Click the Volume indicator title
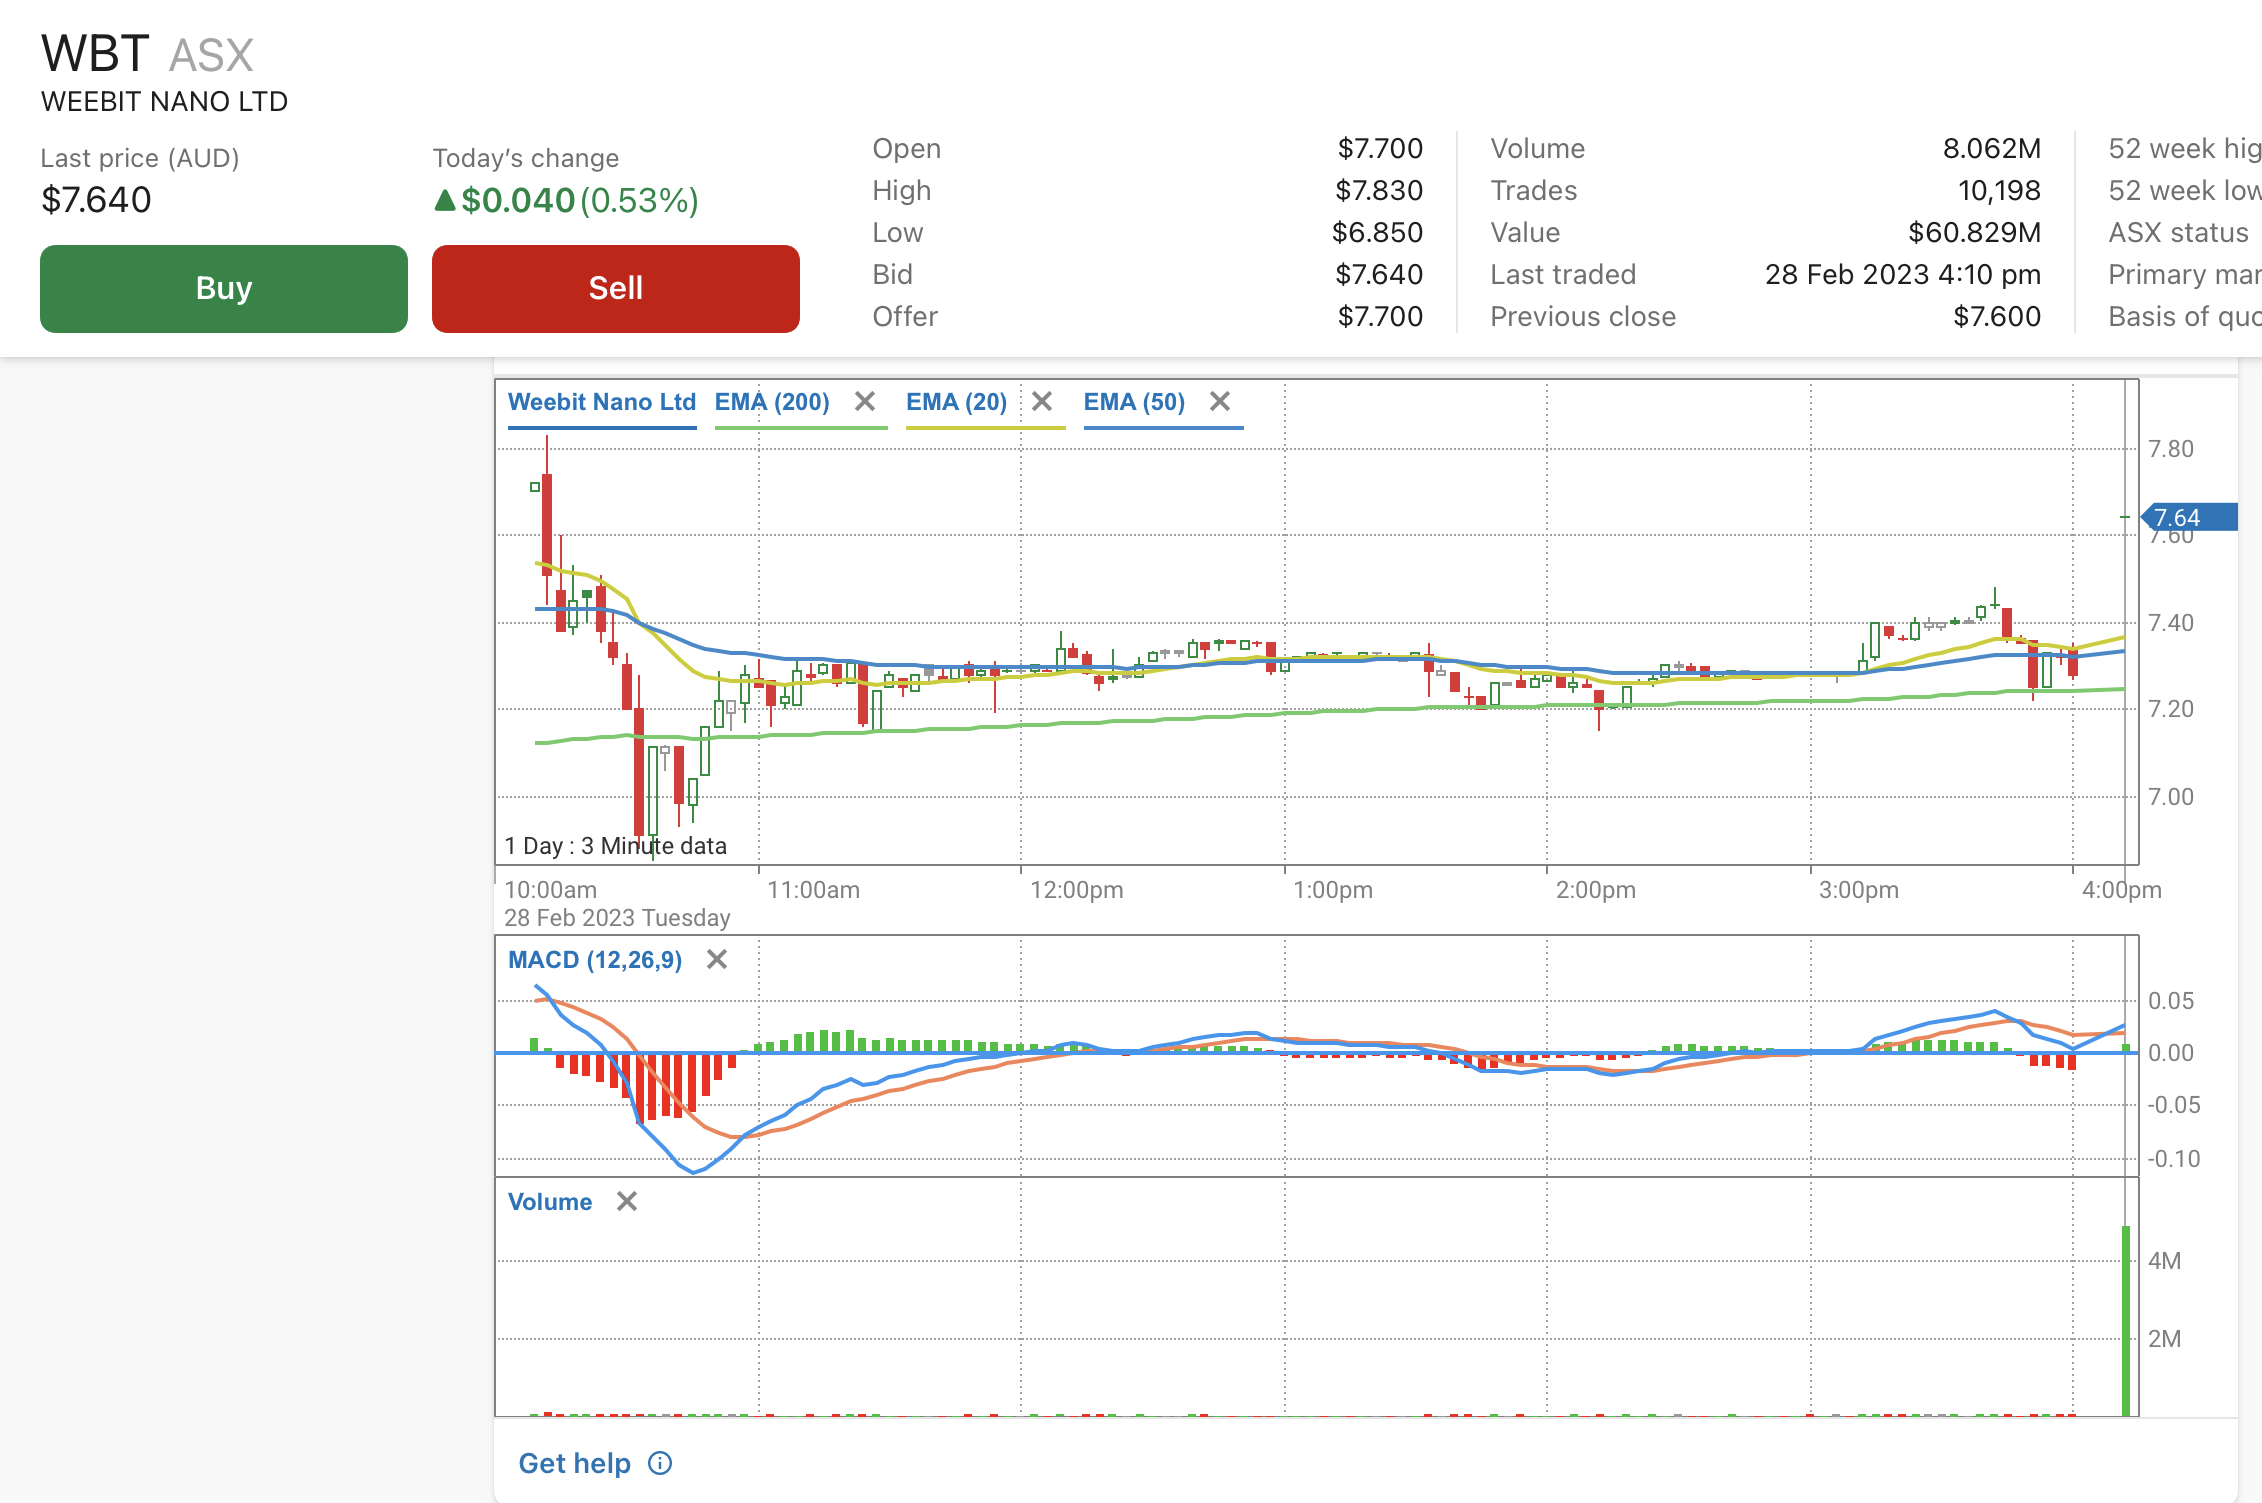 coord(550,1202)
